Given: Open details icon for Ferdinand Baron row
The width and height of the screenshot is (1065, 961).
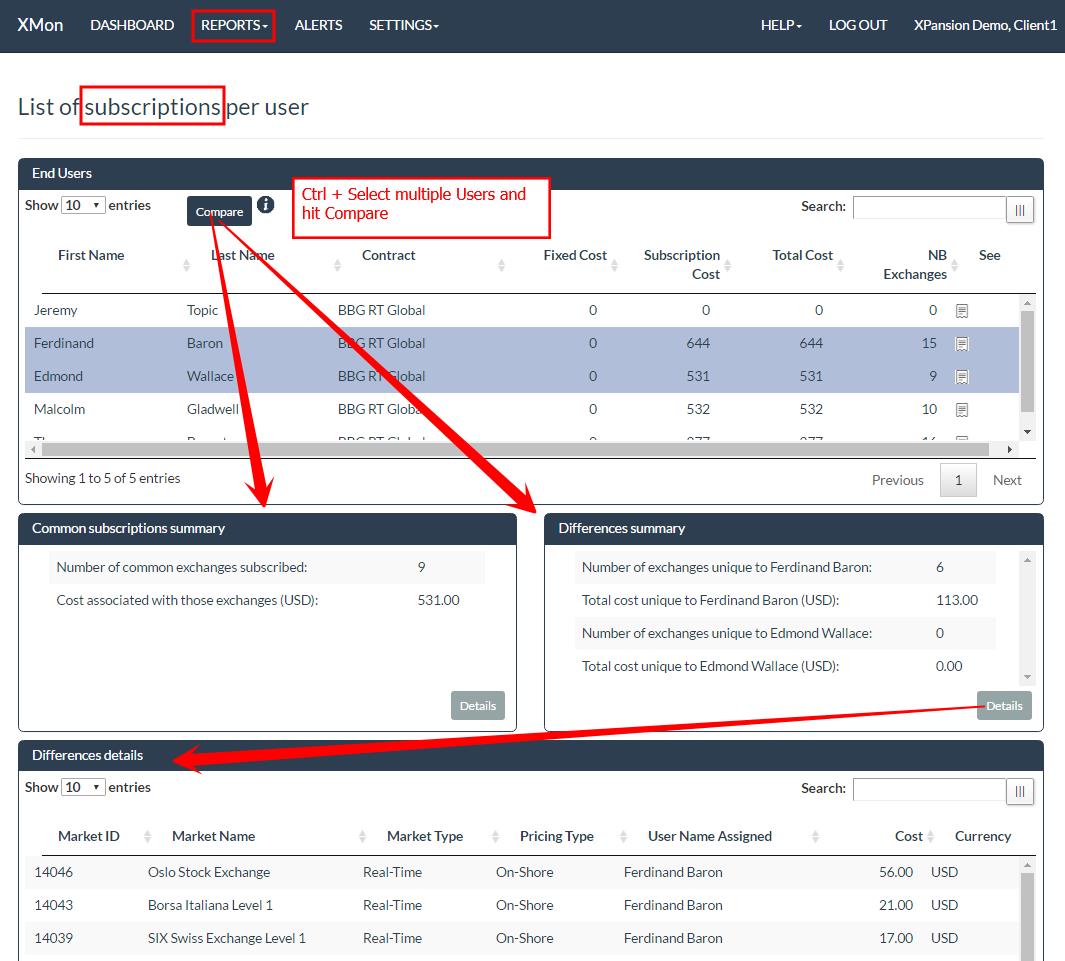Looking at the screenshot, I should (x=961, y=344).
